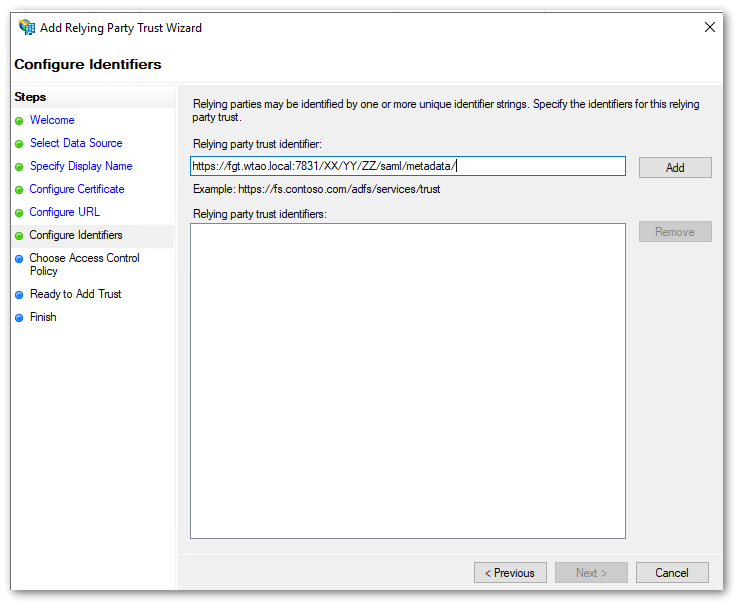Screen dimensions: 736x603
Task: Click the relying party trust identifier field
Action: point(407,166)
